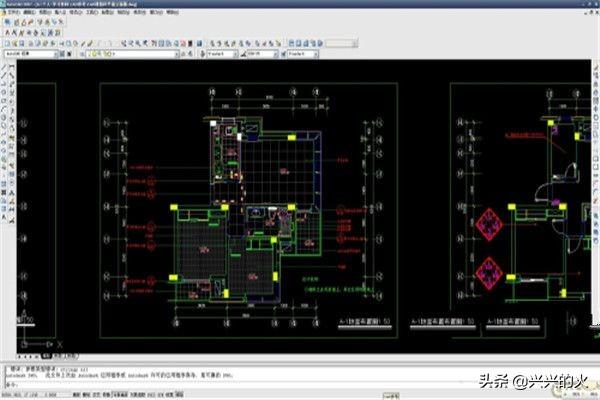This screenshot has width=600, height=400.
Task: Open the 文件 (File) menu
Action: coord(13,12)
